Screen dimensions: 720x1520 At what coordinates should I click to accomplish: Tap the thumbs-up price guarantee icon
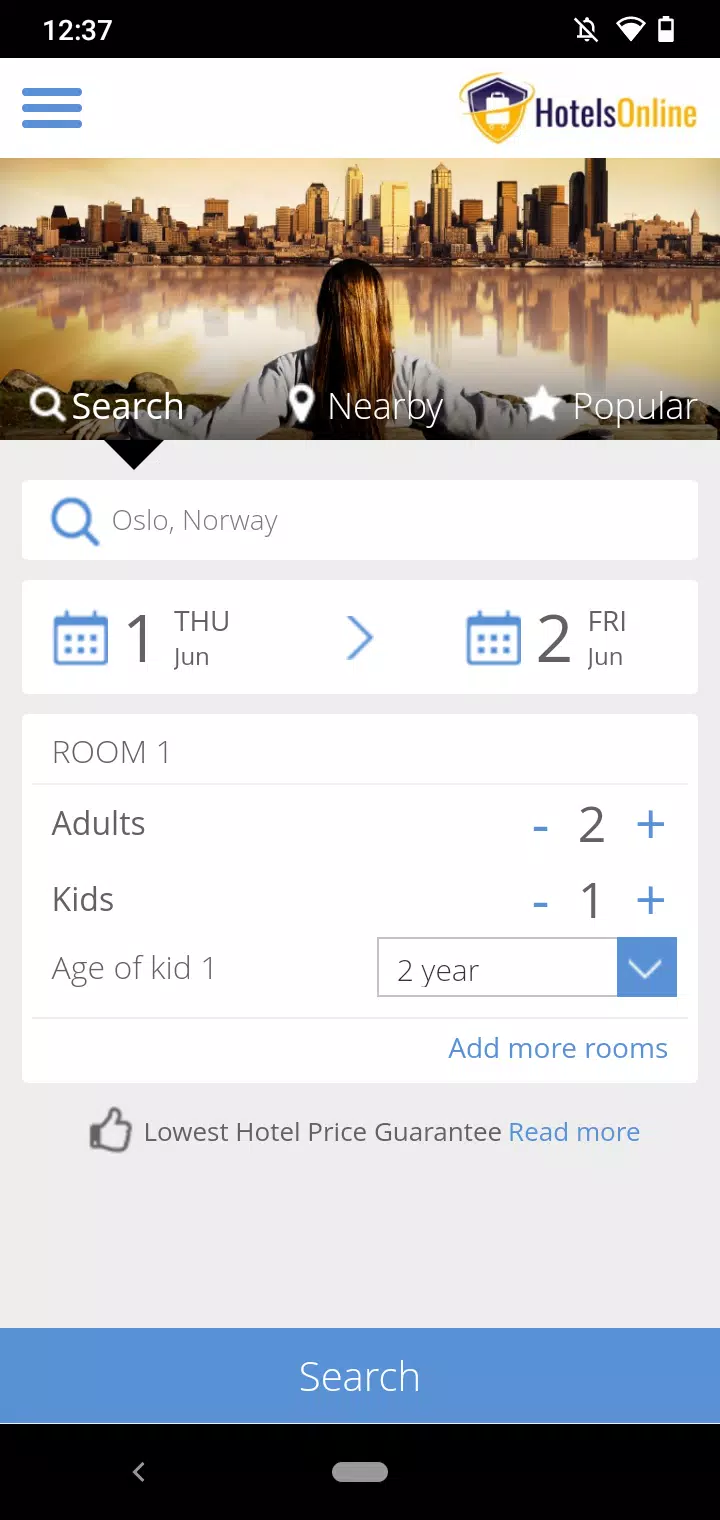point(111,1131)
